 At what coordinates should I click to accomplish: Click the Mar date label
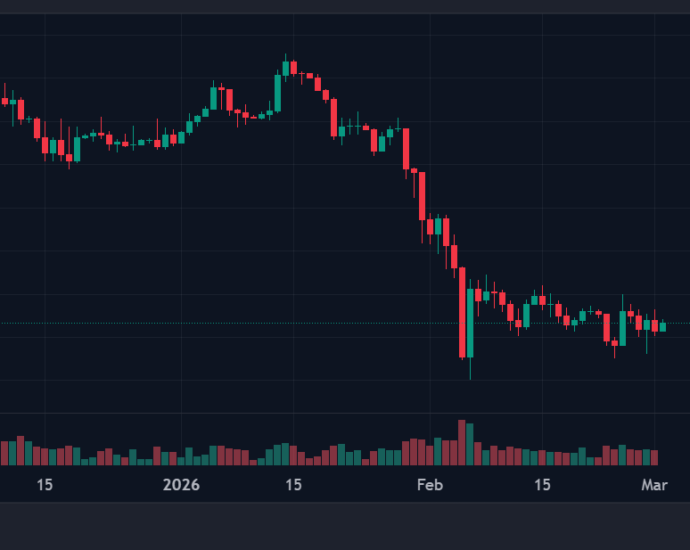[654, 485]
